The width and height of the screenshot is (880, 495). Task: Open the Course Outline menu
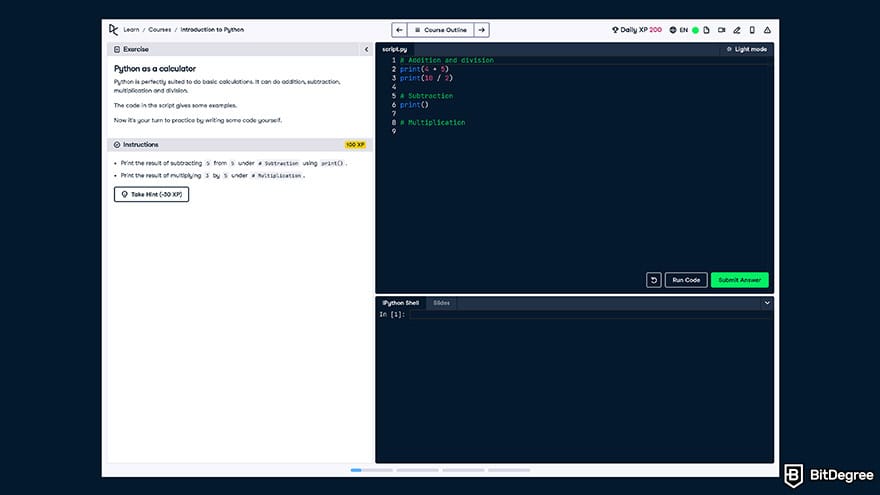pos(441,30)
